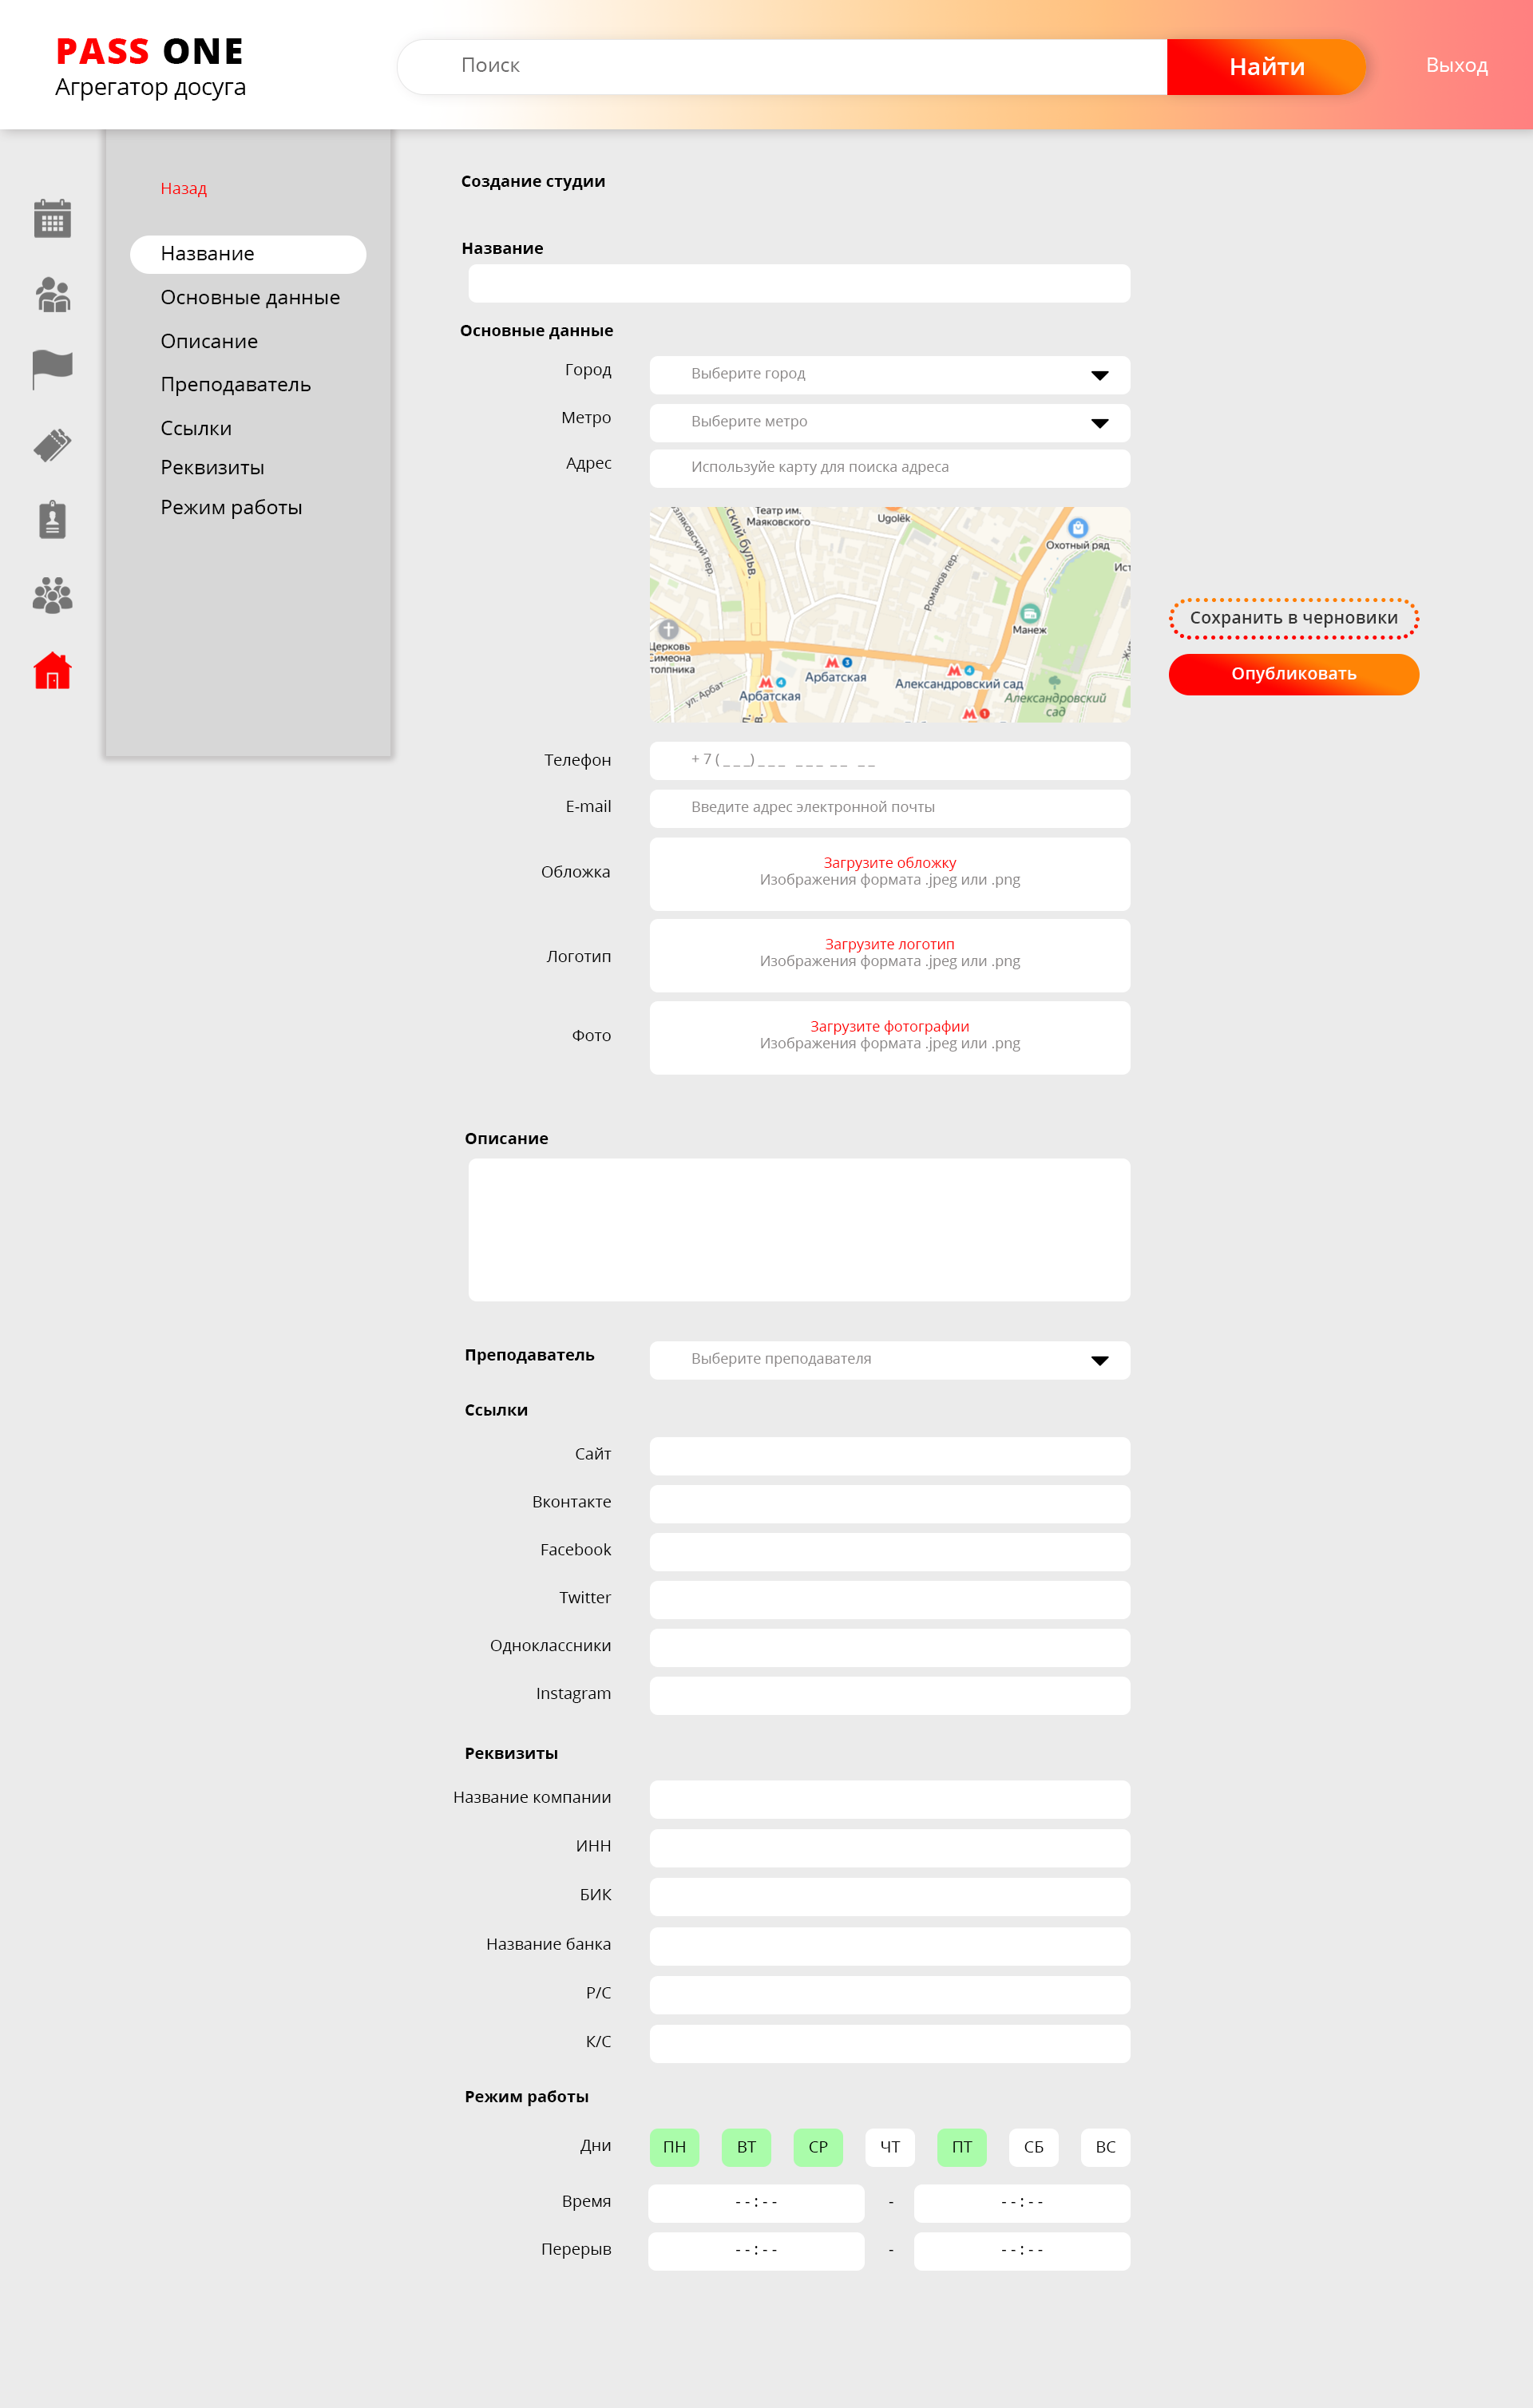Click the Выход logout link
1533x2408 pixels.
pyautogui.click(x=1456, y=66)
